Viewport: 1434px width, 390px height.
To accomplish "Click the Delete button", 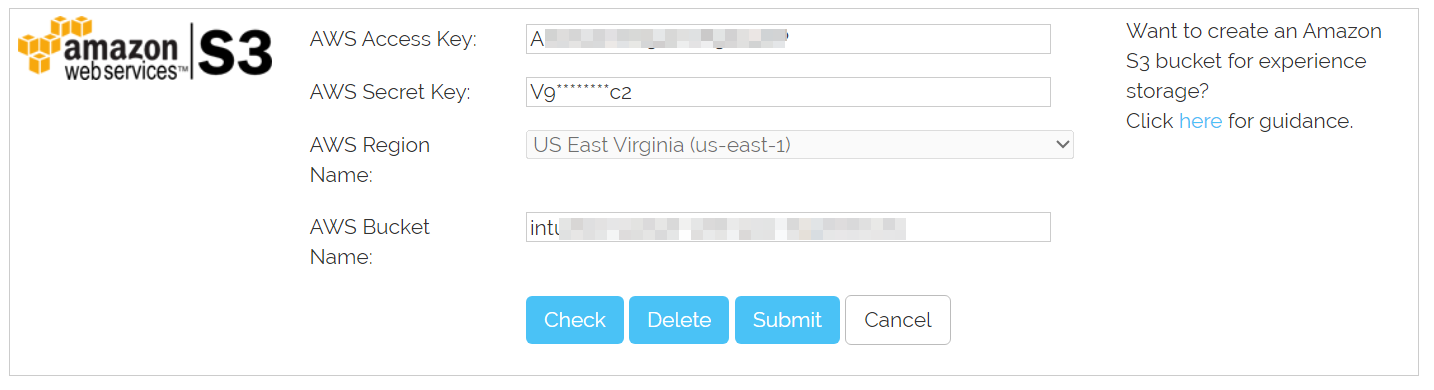I will (679, 320).
